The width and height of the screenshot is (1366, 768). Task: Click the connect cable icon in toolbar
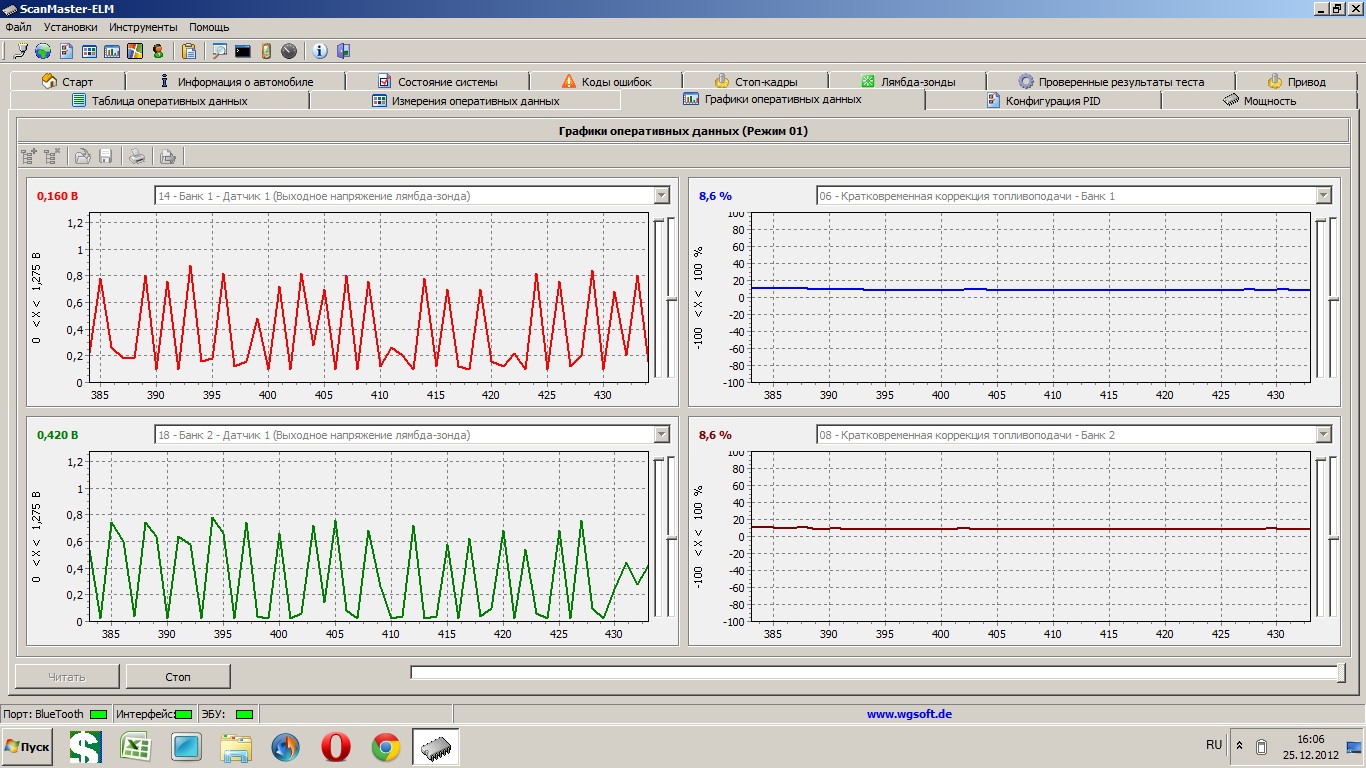[x=20, y=51]
